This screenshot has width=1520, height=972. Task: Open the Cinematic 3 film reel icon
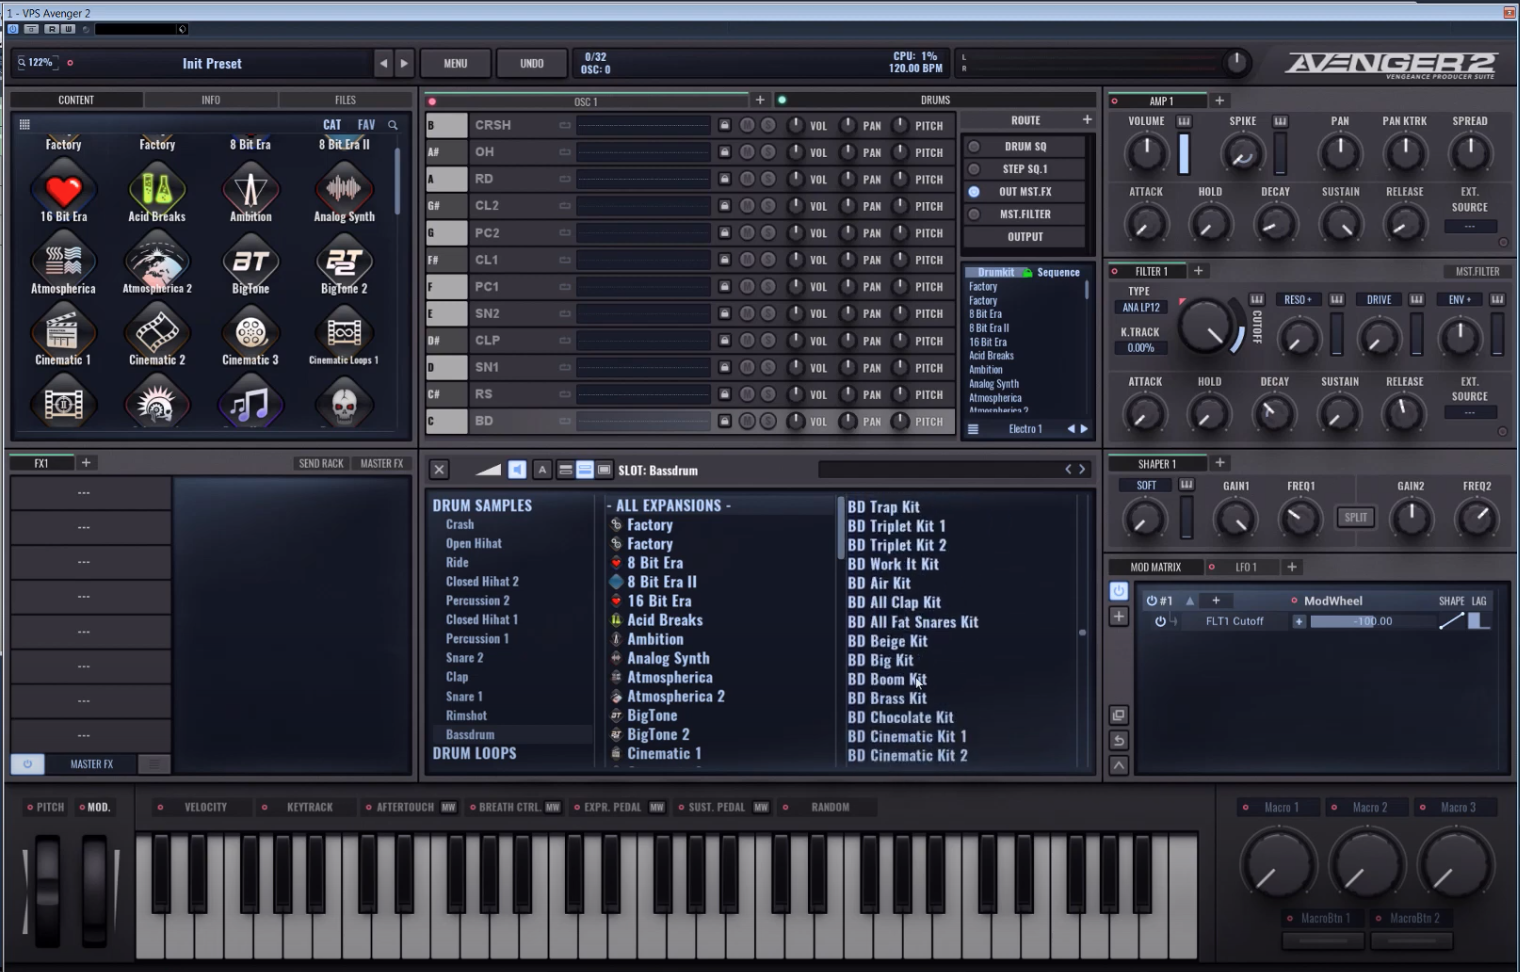(250, 331)
